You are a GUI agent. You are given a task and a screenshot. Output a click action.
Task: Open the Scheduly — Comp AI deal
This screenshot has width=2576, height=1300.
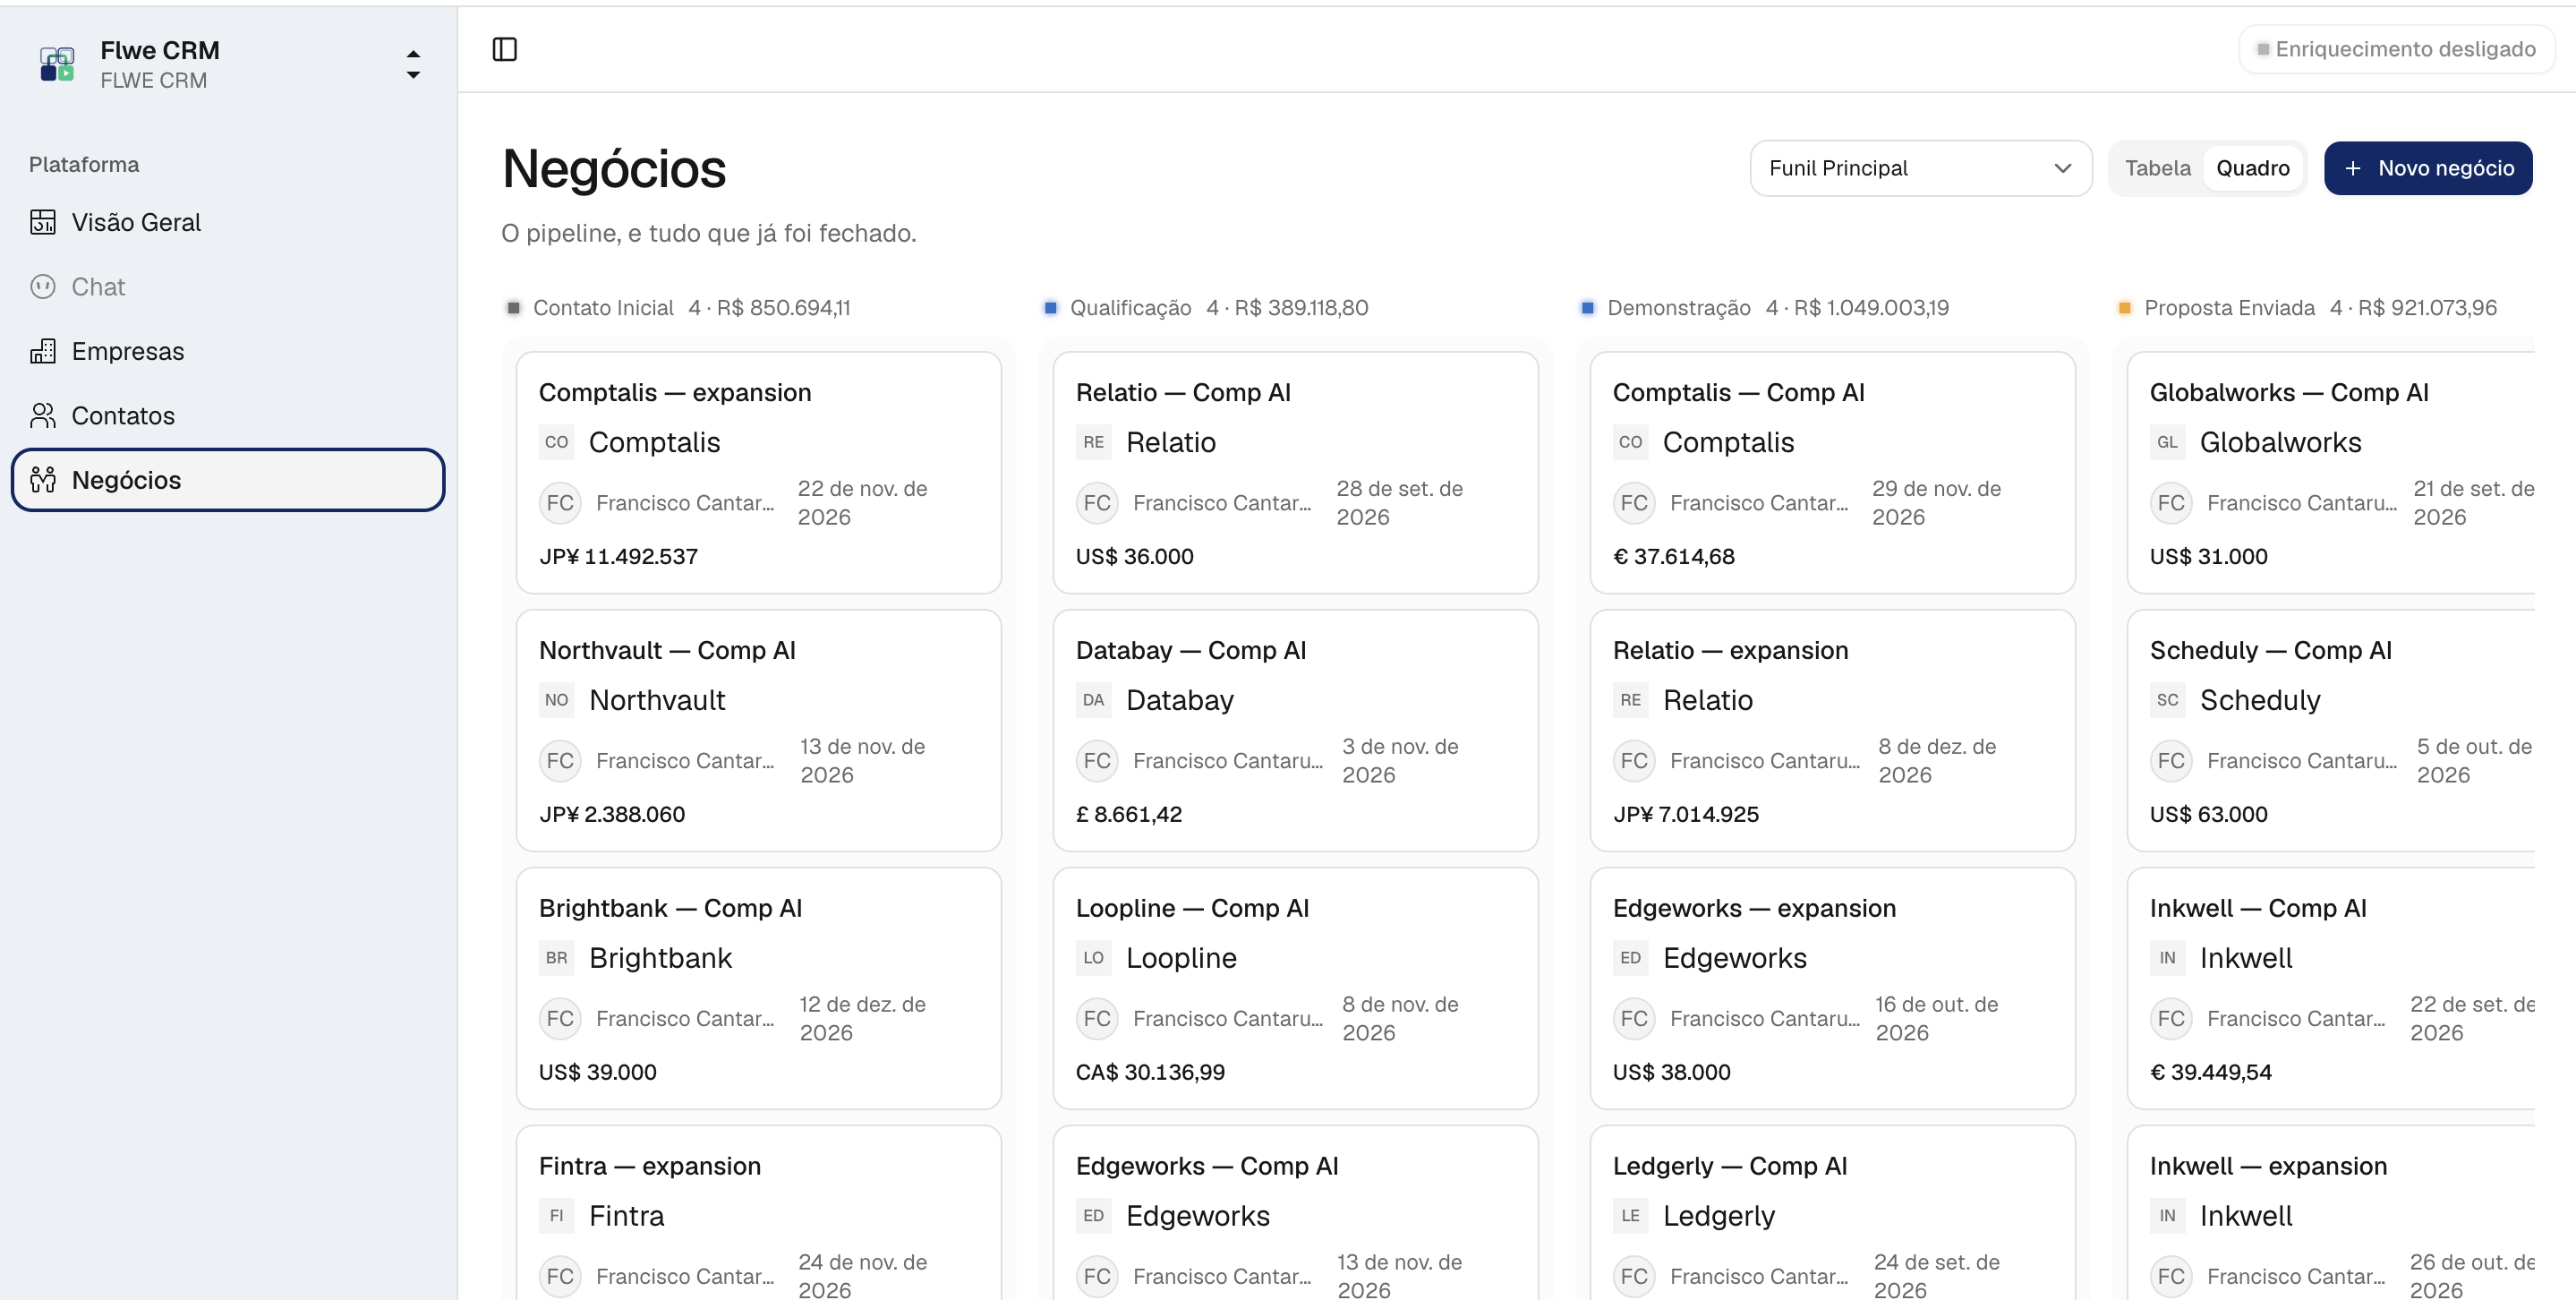click(2331, 730)
